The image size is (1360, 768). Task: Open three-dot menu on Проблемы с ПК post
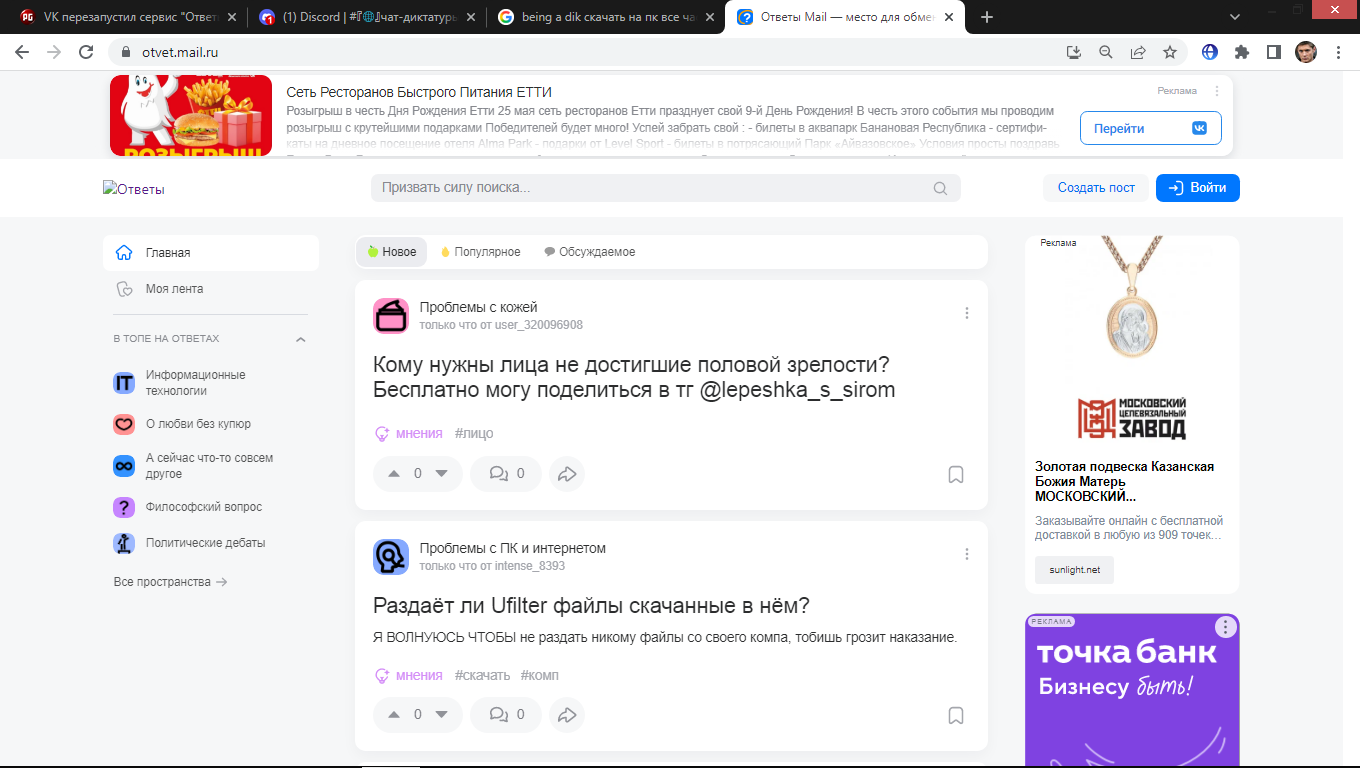click(x=966, y=554)
